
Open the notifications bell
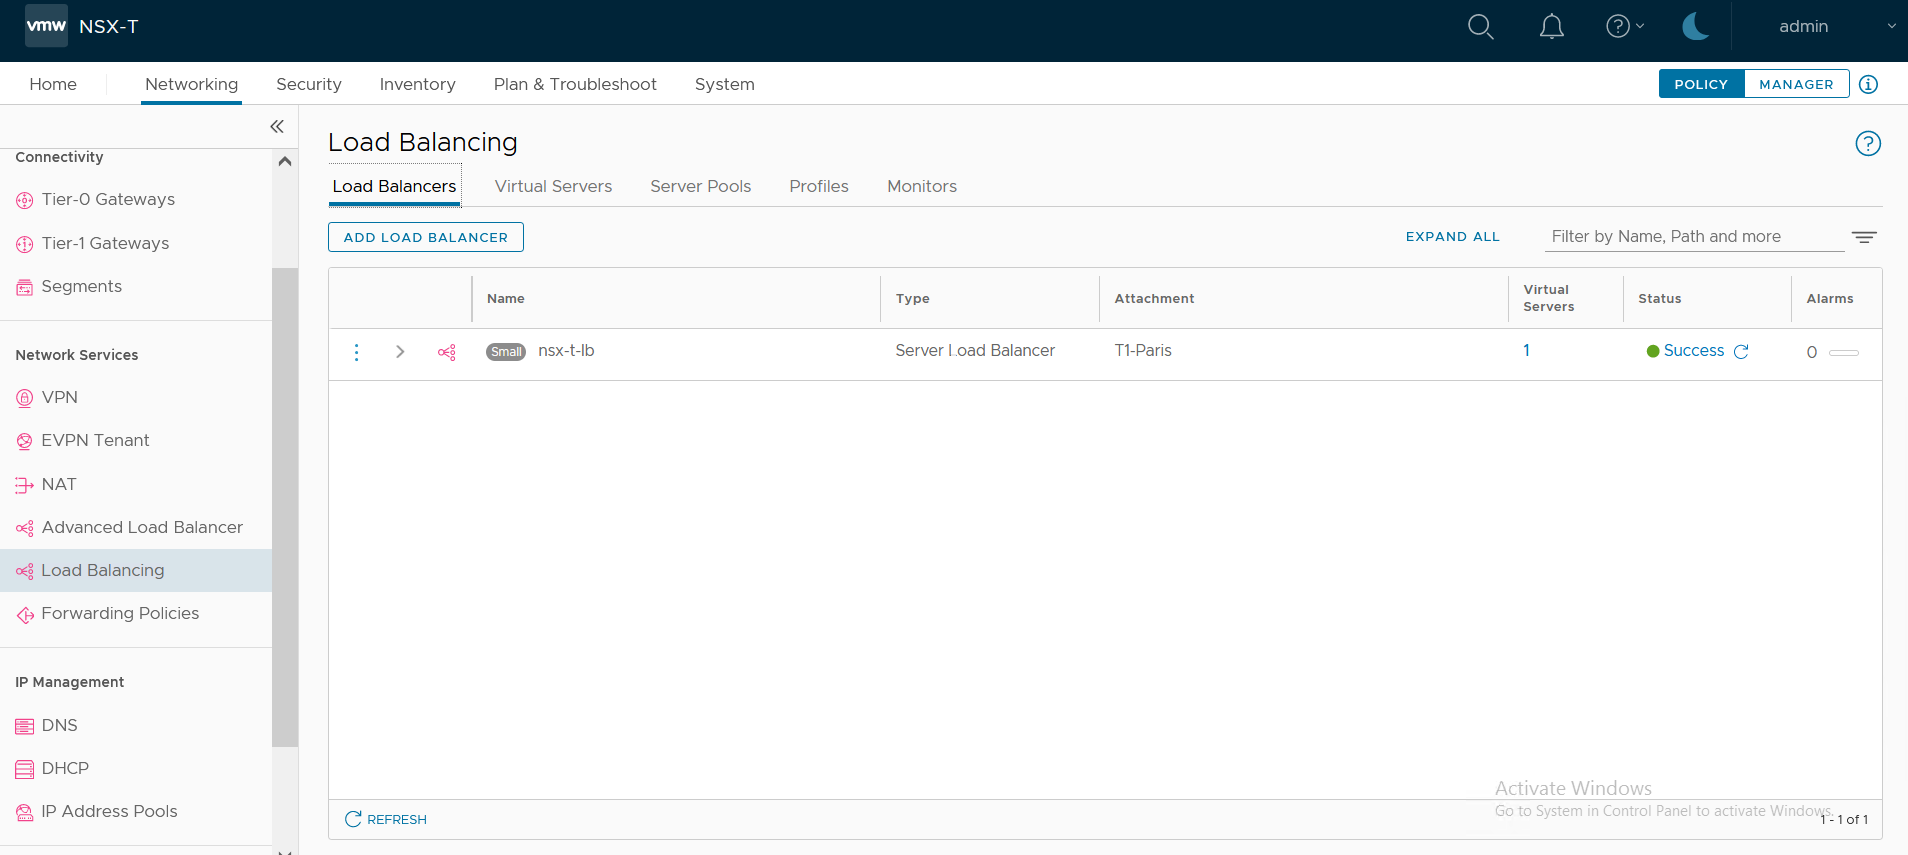(1551, 27)
